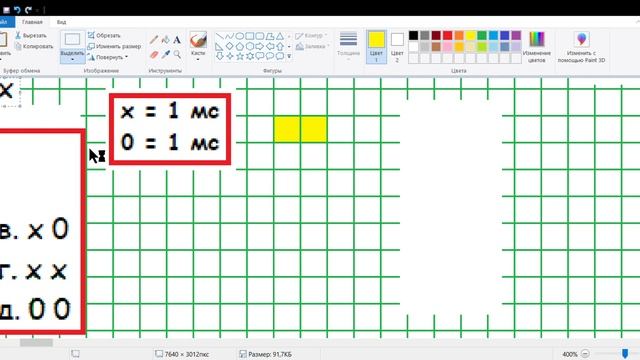
Task: Choose the Six-point star shape
Action: [x=250, y=56]
